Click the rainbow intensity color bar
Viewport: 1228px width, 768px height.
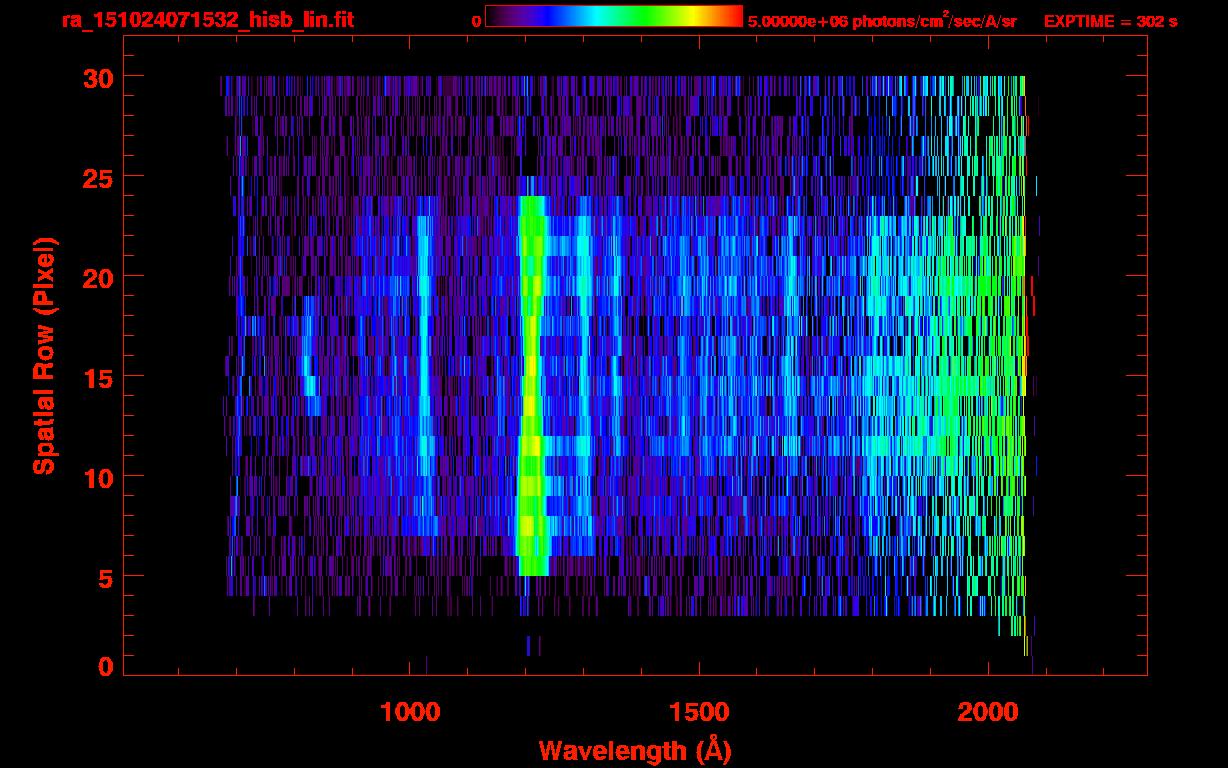pos(614,16)
